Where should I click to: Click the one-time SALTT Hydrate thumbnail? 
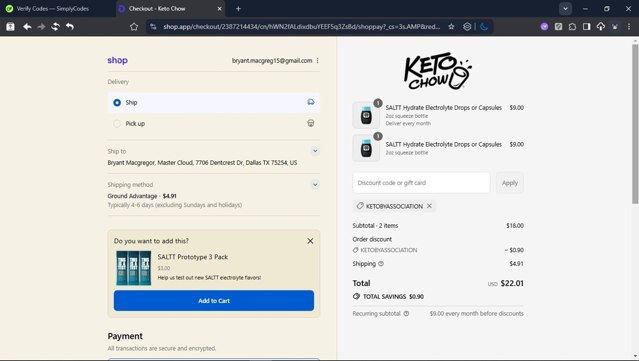(x=366, y=148)
